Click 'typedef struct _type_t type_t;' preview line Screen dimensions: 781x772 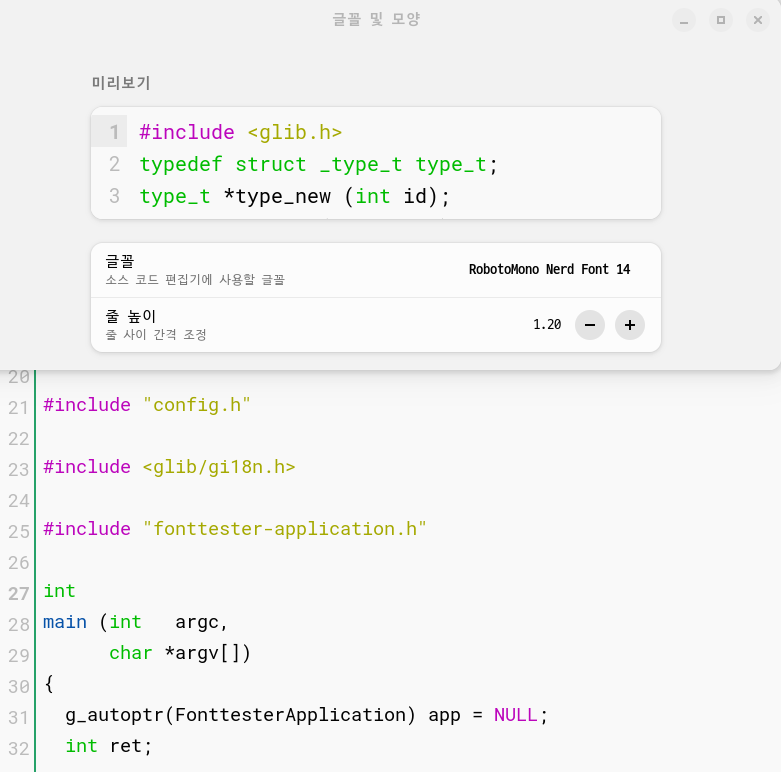pyautogui.click(x=318, y=164)
